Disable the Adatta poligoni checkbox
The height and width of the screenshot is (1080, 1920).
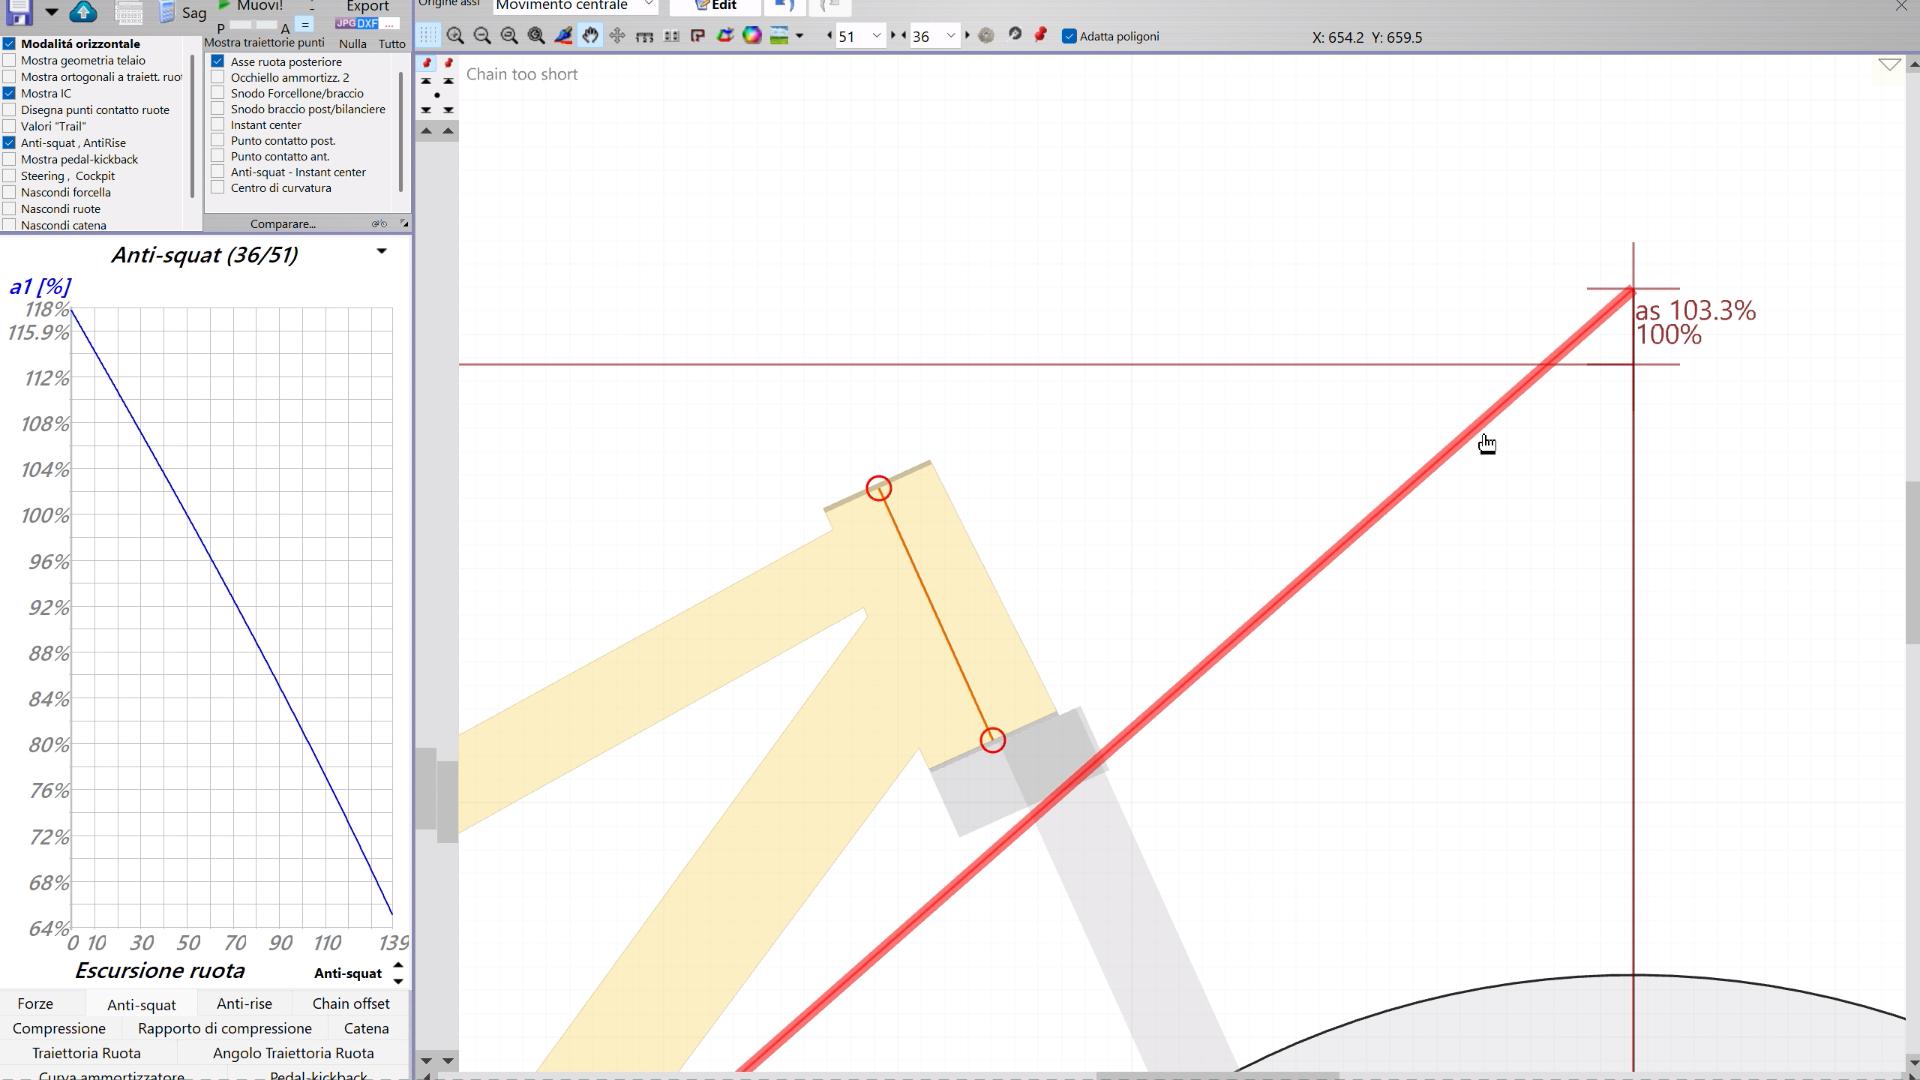click(1069, 36)
